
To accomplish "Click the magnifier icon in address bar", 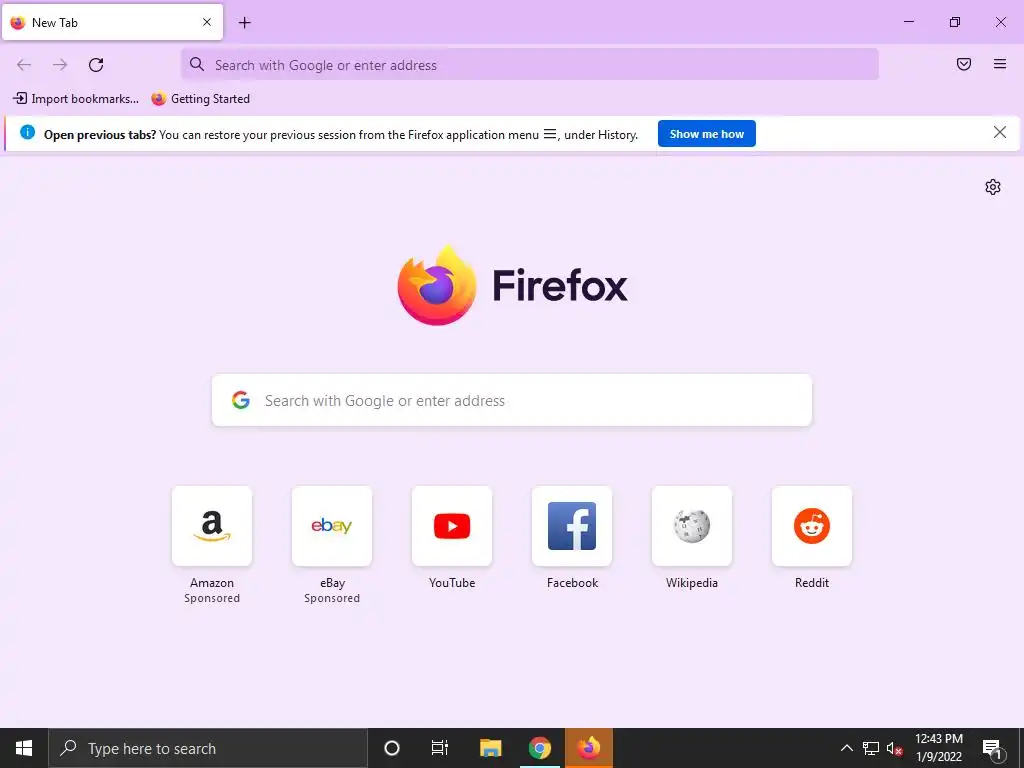I will pyautogui.click(x=197, y=64).
